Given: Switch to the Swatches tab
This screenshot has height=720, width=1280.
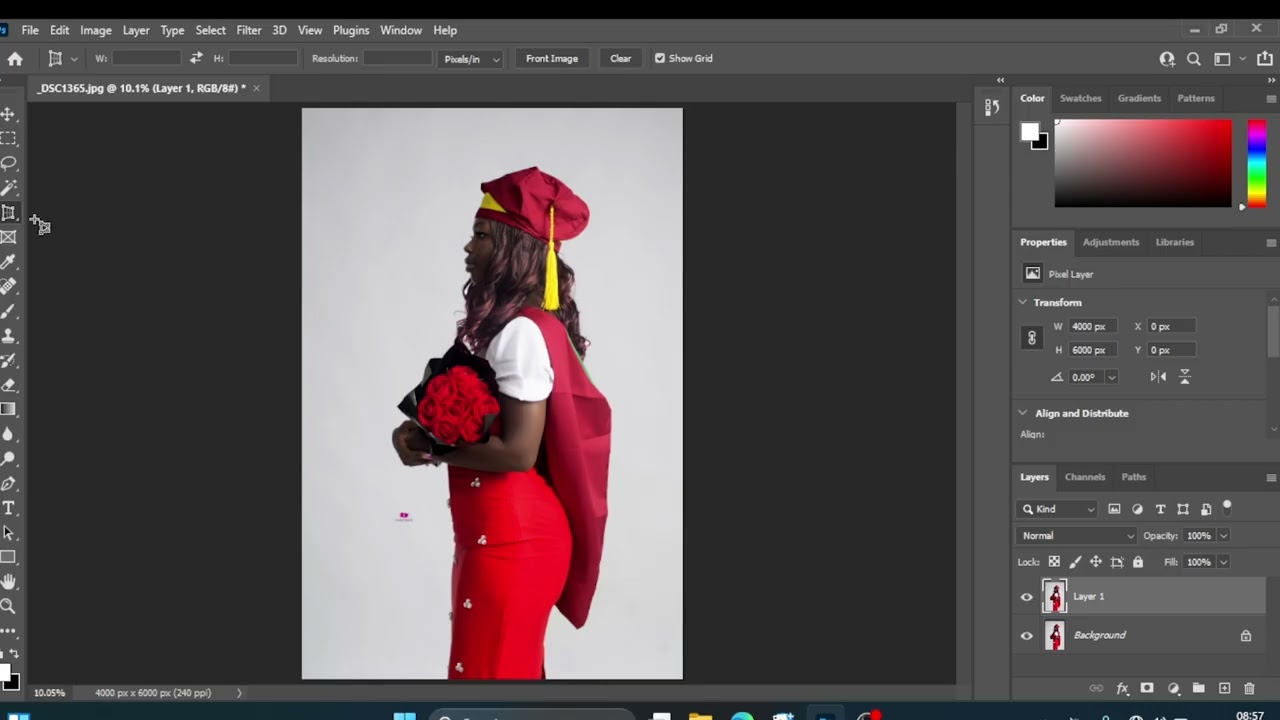Looking at the screenshot, I should pyautogui.click(x=1080, y=98).
